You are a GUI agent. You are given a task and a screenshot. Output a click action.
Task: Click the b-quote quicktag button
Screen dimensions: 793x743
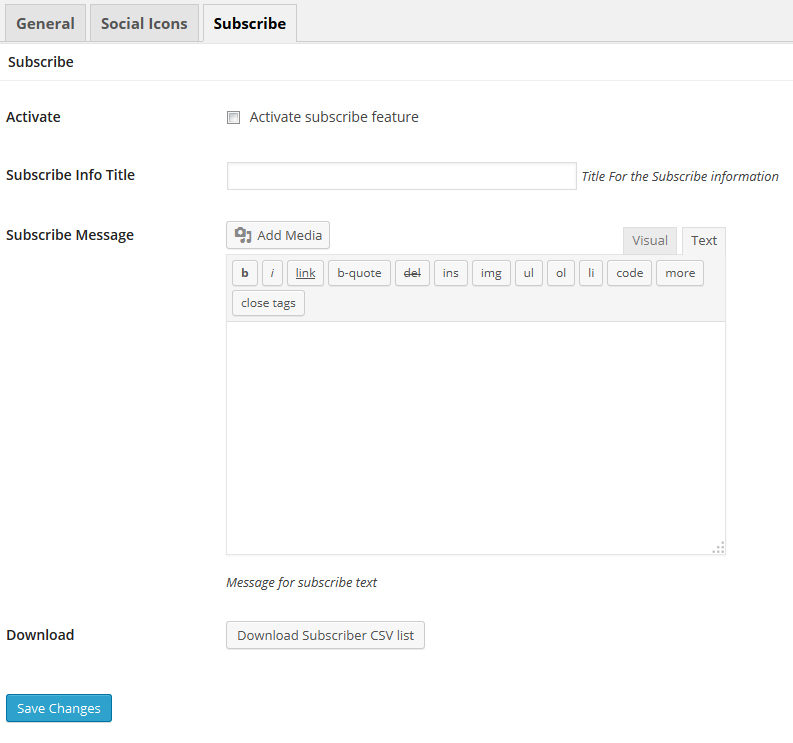pos(359,273)
